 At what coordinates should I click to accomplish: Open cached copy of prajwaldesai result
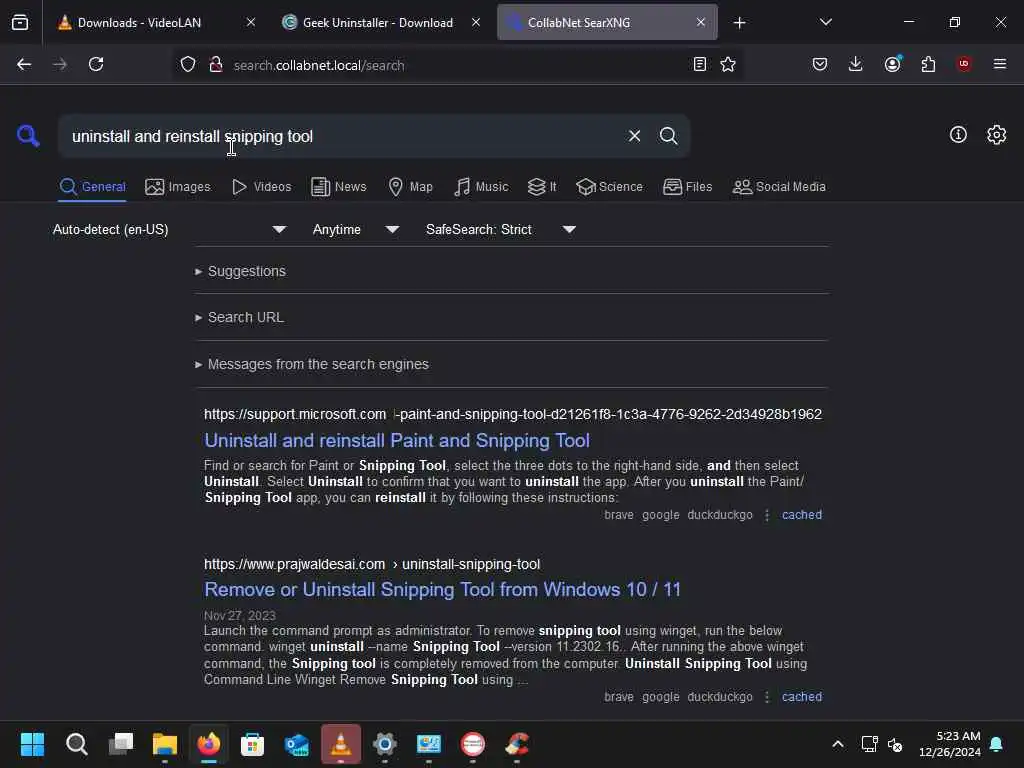pyautogui.click(x=801, y=697)
